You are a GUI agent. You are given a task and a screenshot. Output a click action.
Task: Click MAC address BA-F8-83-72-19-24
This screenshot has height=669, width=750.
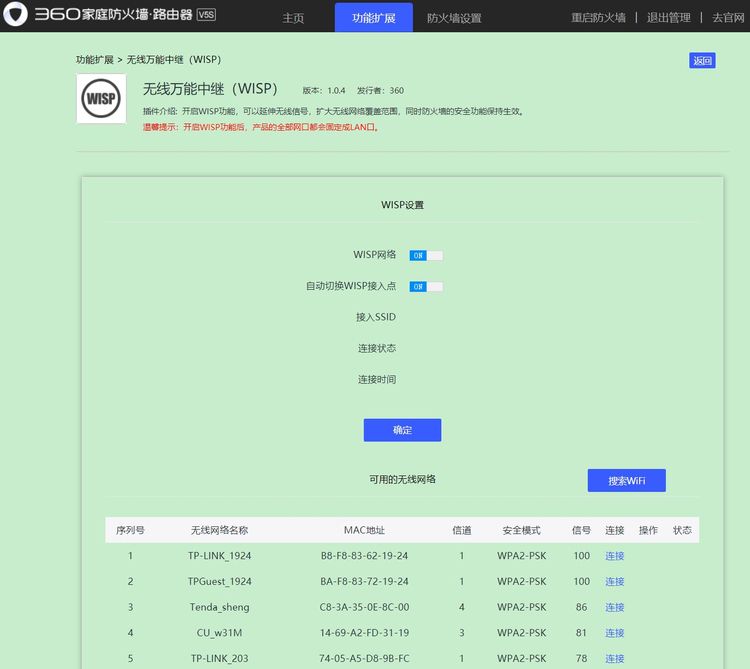tap(364, 582)
